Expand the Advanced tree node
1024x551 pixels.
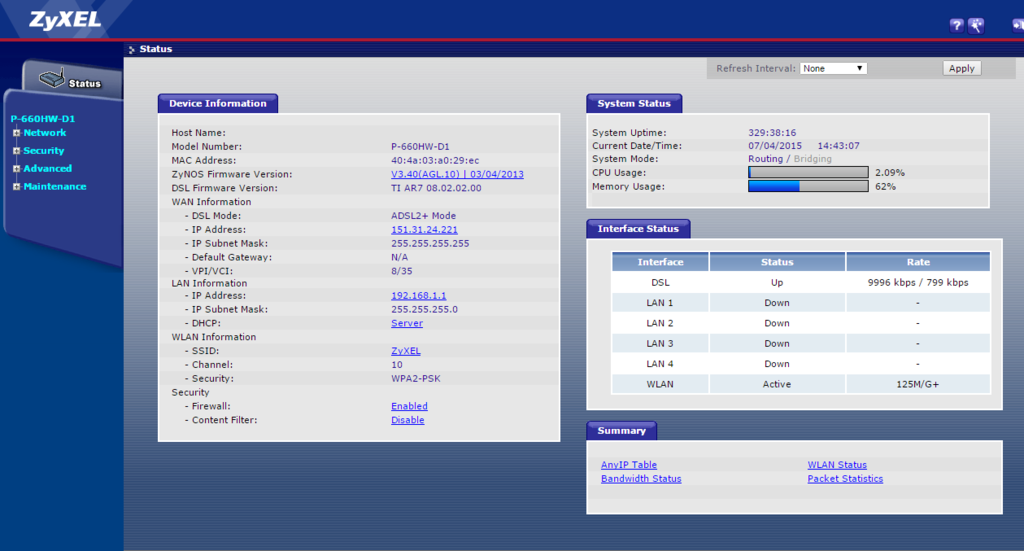17,169
